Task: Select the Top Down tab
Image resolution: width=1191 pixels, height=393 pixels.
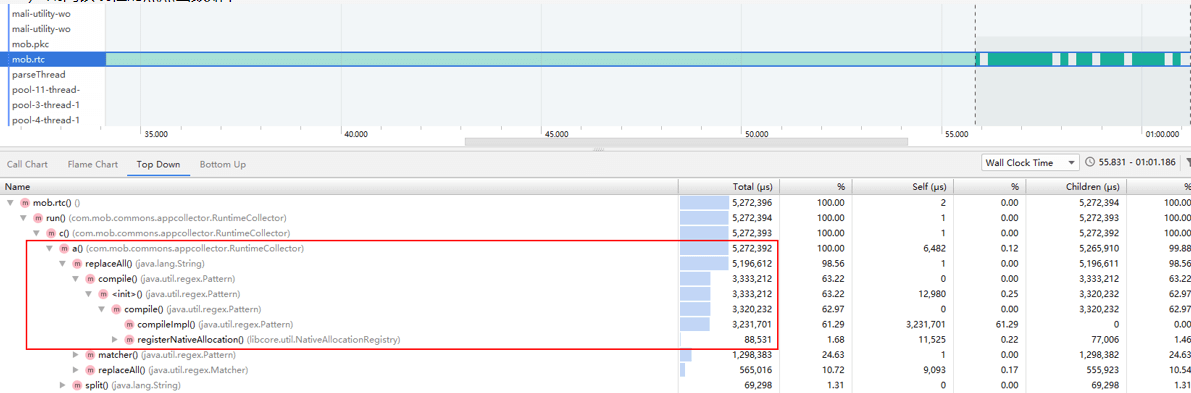Action: coord(159,164)
